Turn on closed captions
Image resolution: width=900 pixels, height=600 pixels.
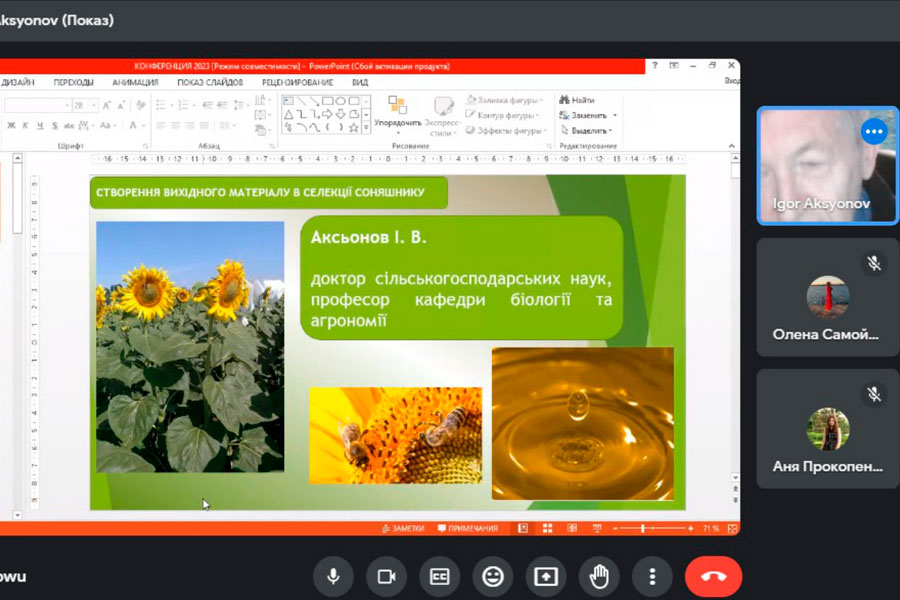click(x=439, y=577)
